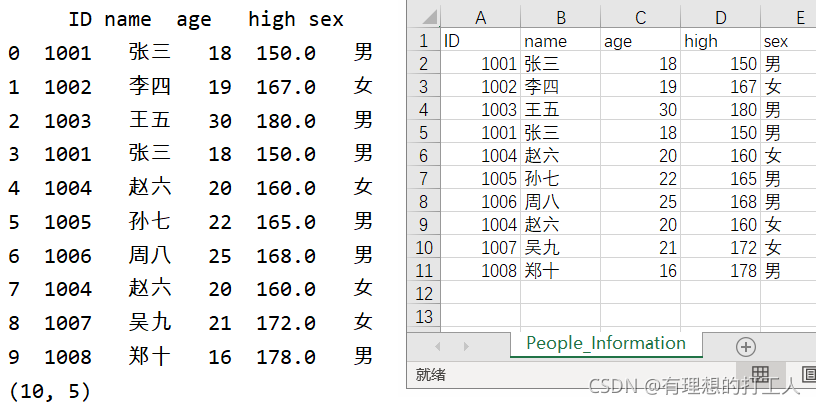Select Excel row 9 header
This screenshot has height=404, width=816.
pyautogui.click(x=424, y=224)
